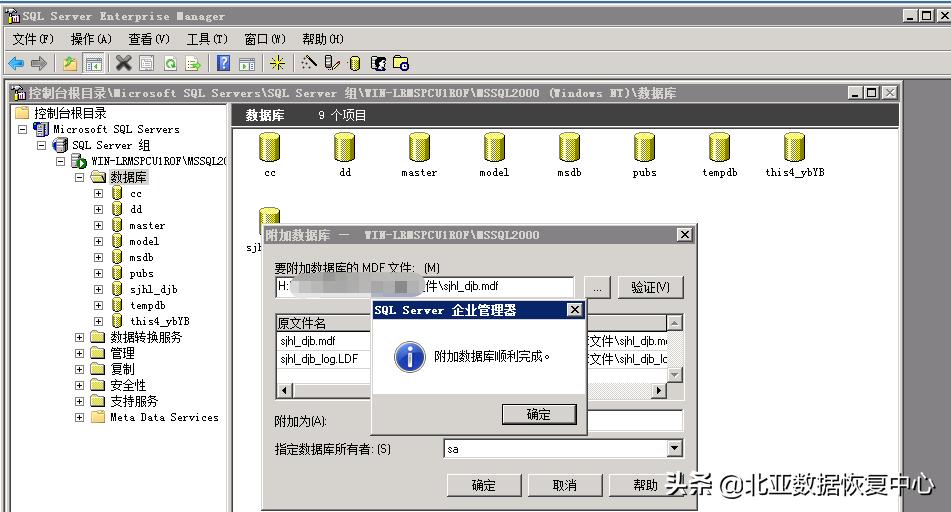Image resolution: width=951 pixels, height=512 pixels.
Task: Select the cc database icon in right pane
Action: [x=269, y=147]
